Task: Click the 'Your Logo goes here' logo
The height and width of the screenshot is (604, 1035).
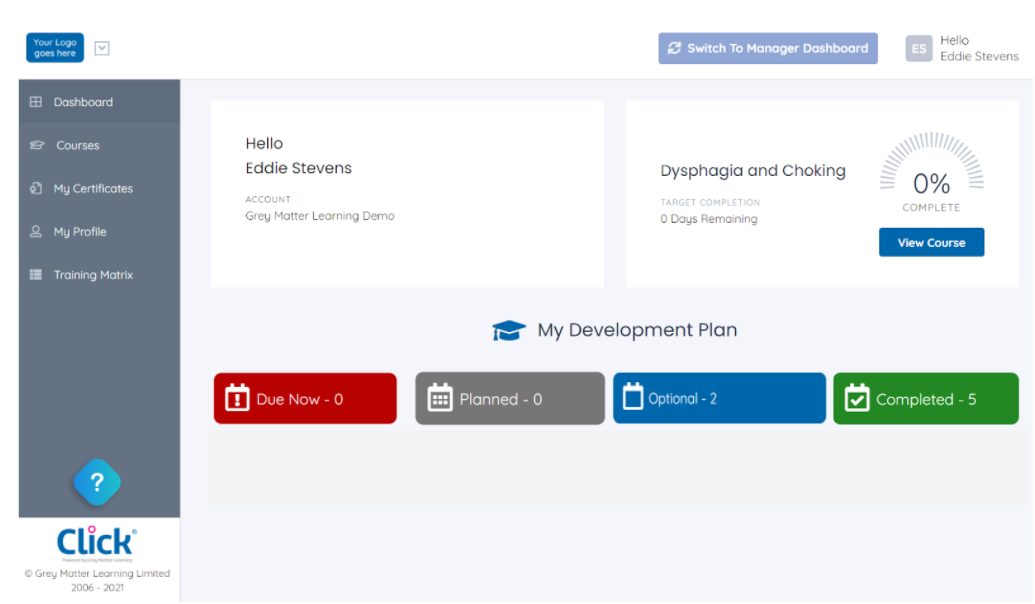Action: click(x=55, y=48)
